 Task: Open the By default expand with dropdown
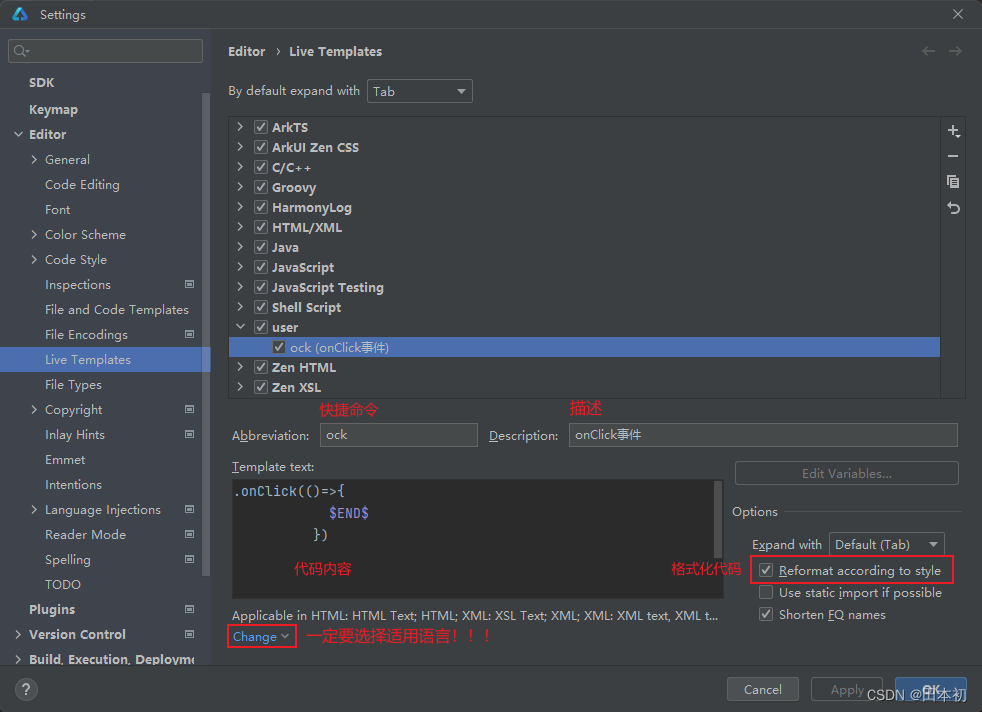pos(420,91)
